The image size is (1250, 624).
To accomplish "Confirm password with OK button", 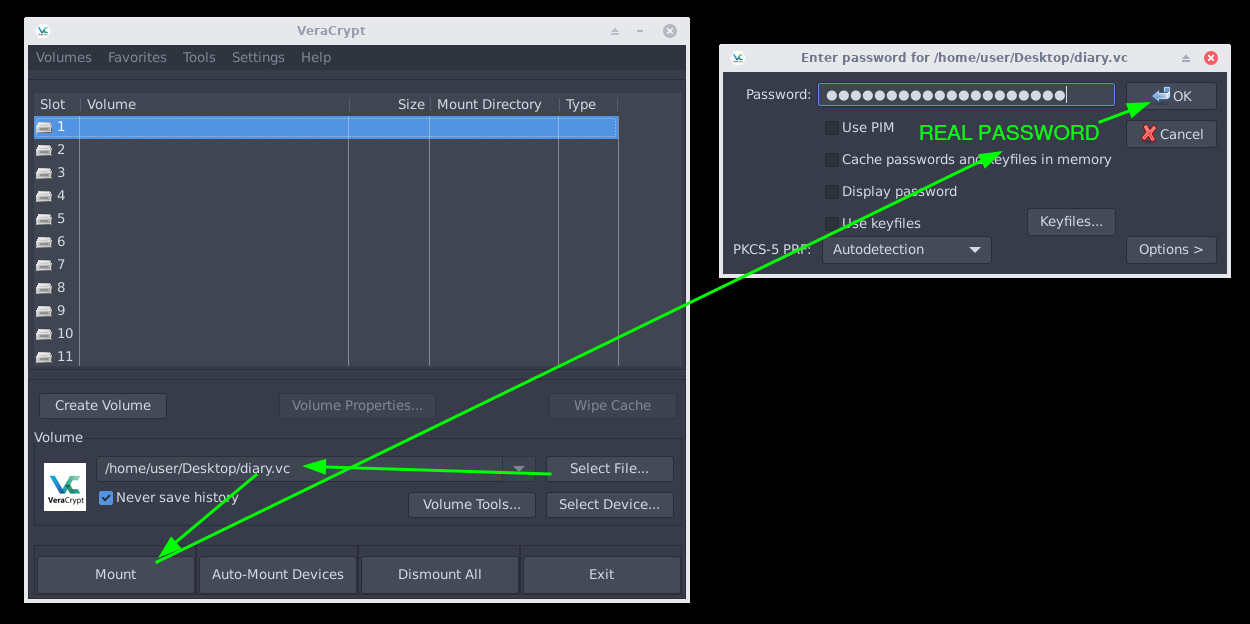I will tap(1171, 96).
